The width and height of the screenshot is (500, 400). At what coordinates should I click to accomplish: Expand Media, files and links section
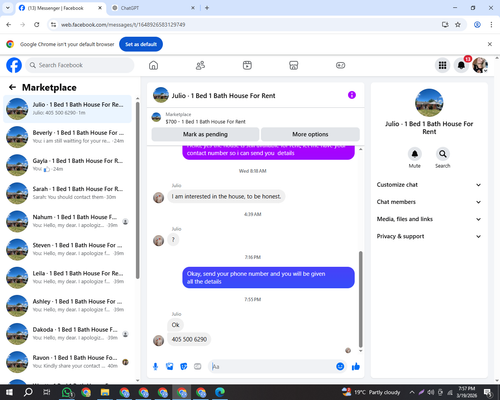coord(429,219)
